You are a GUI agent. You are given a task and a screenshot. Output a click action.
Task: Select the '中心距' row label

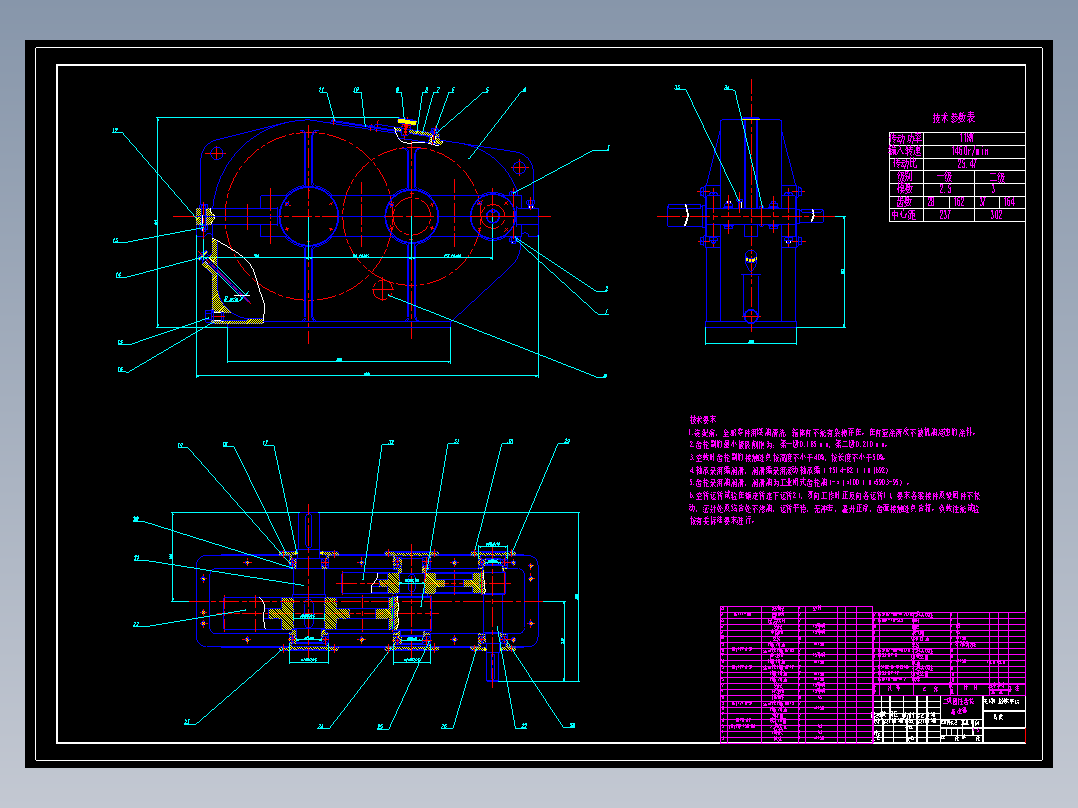[x=906, y=215]
